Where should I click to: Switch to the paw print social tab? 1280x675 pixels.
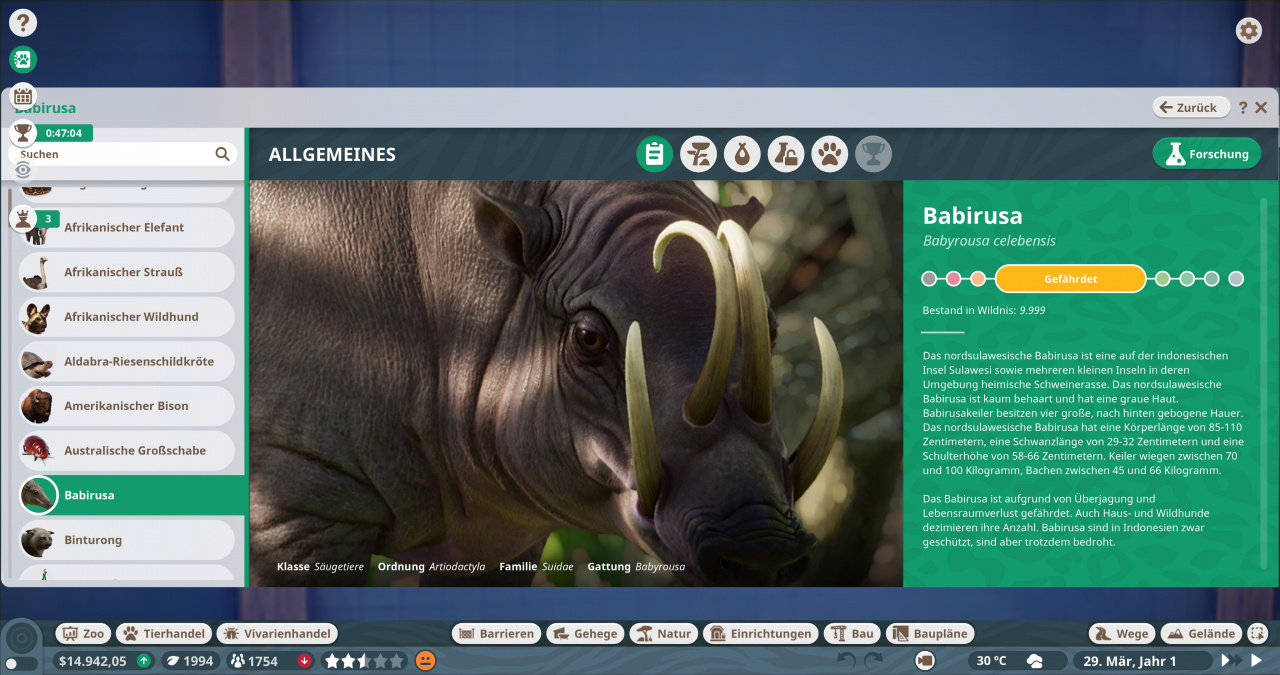coord(829,154)
